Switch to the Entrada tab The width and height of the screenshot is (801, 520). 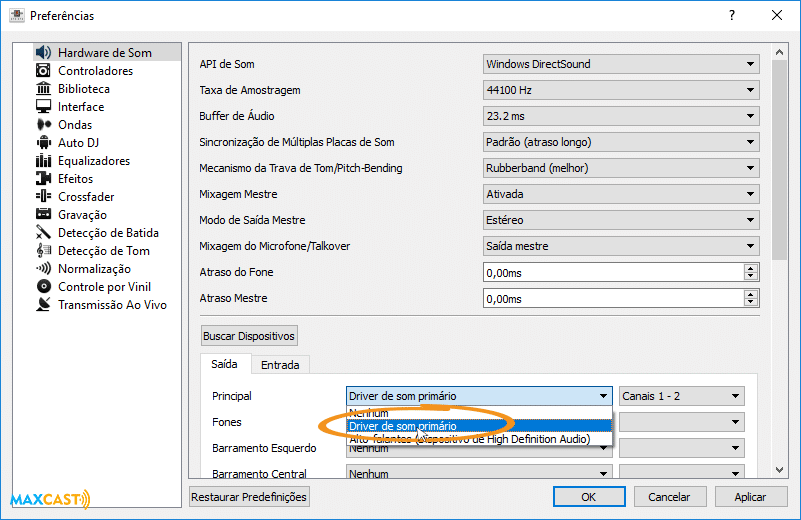[x=280, y=365]
